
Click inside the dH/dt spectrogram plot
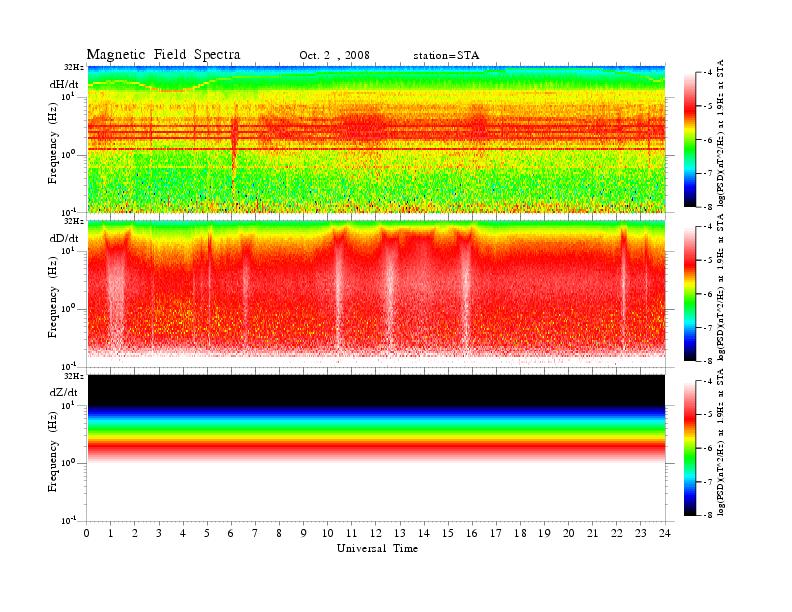376,139
